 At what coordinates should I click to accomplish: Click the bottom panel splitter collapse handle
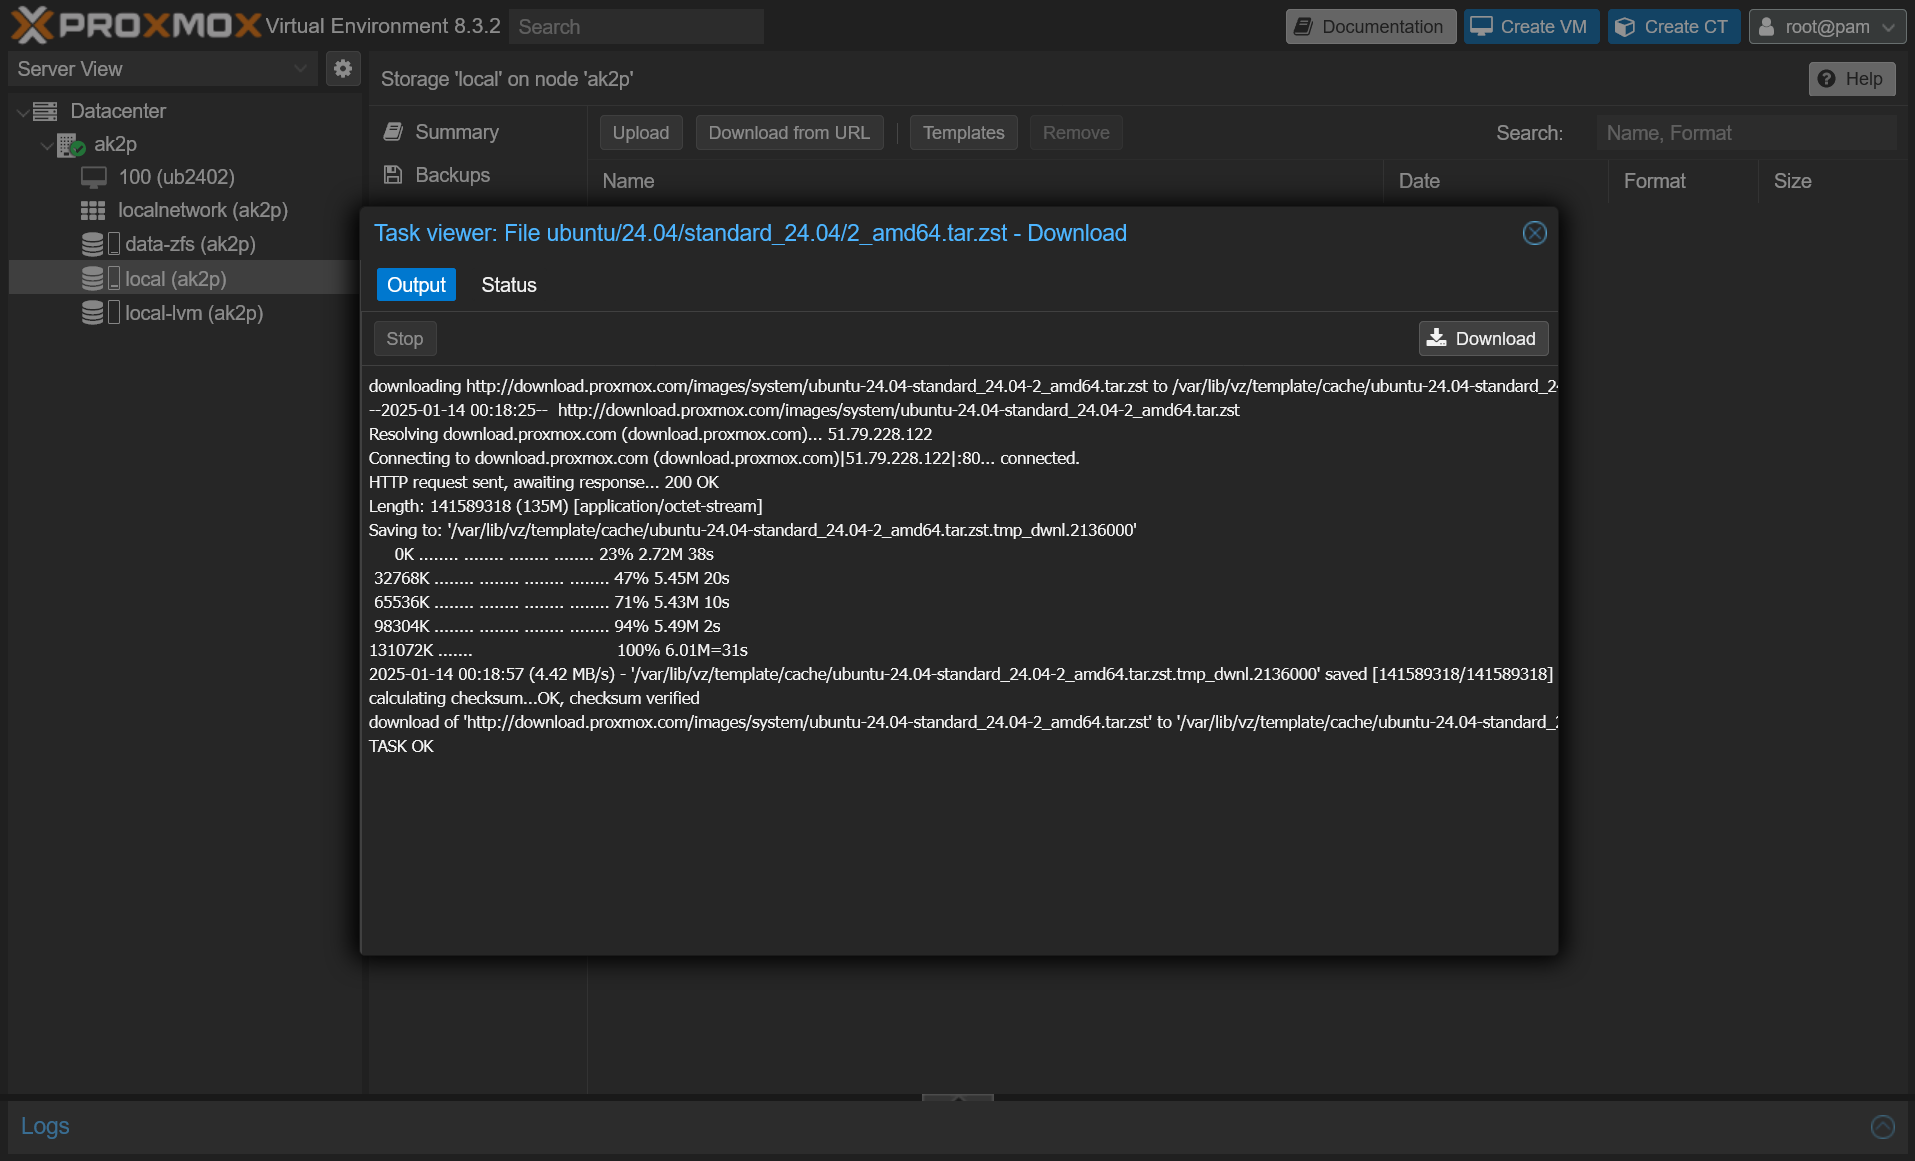click(x=958, y=1097)
